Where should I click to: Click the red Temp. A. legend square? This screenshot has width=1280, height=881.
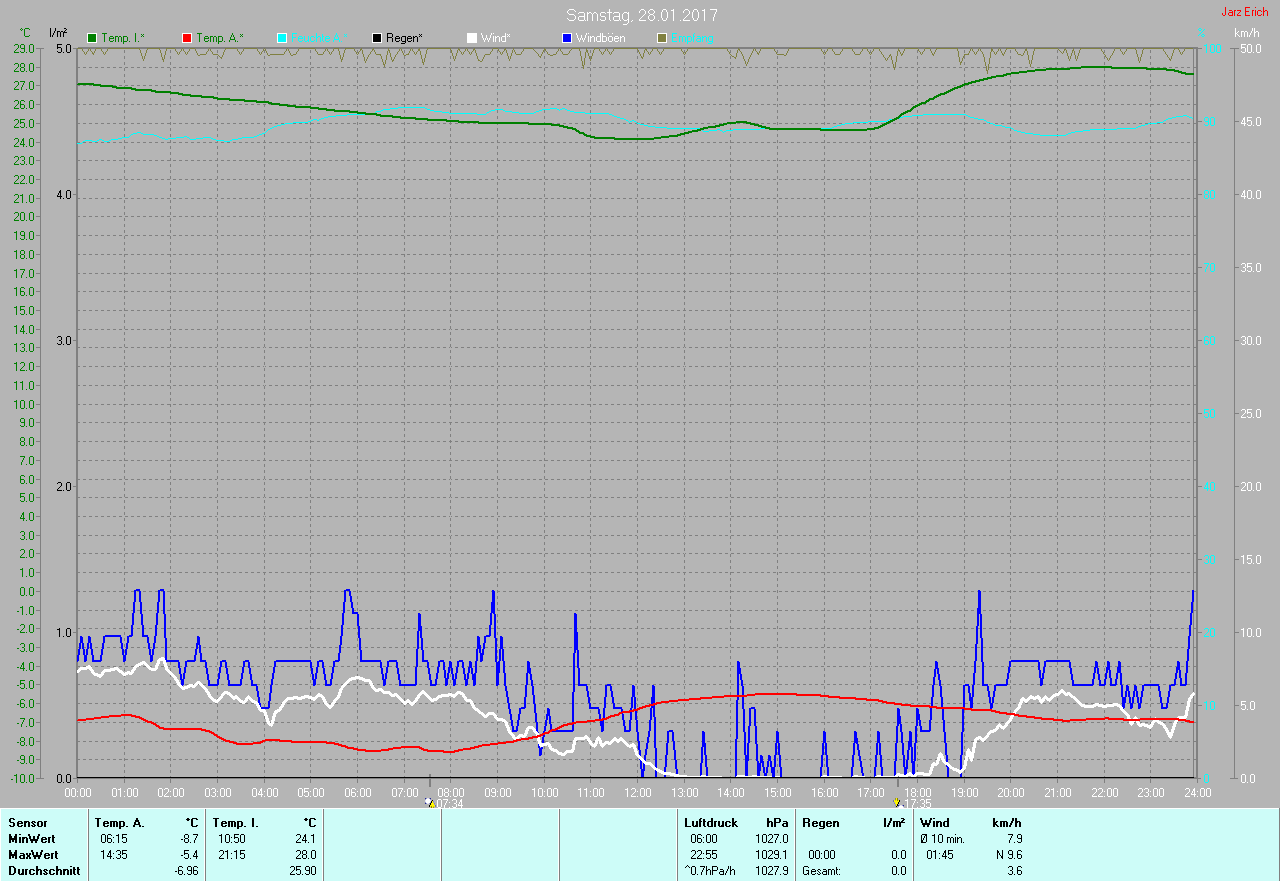[188, 38]
